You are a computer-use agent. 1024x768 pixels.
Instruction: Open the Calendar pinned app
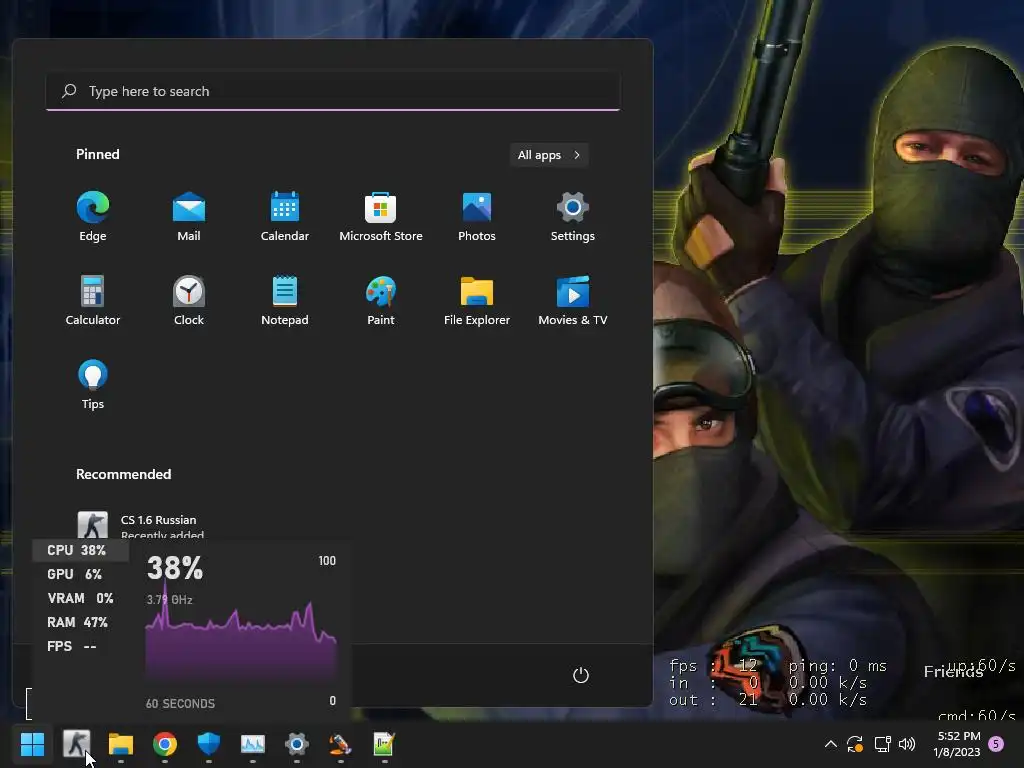pyautogui.click(x=285, y=217)
